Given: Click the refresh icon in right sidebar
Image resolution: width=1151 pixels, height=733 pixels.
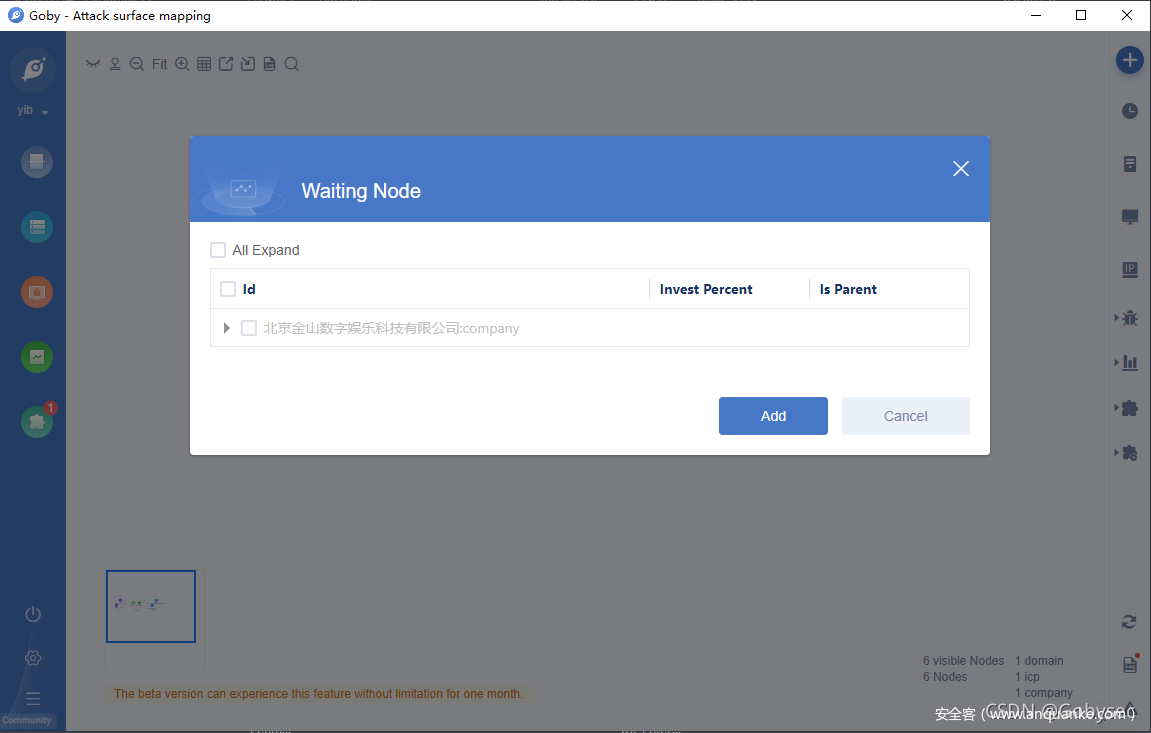Looking at the screenshot, I should [1129, 622].
